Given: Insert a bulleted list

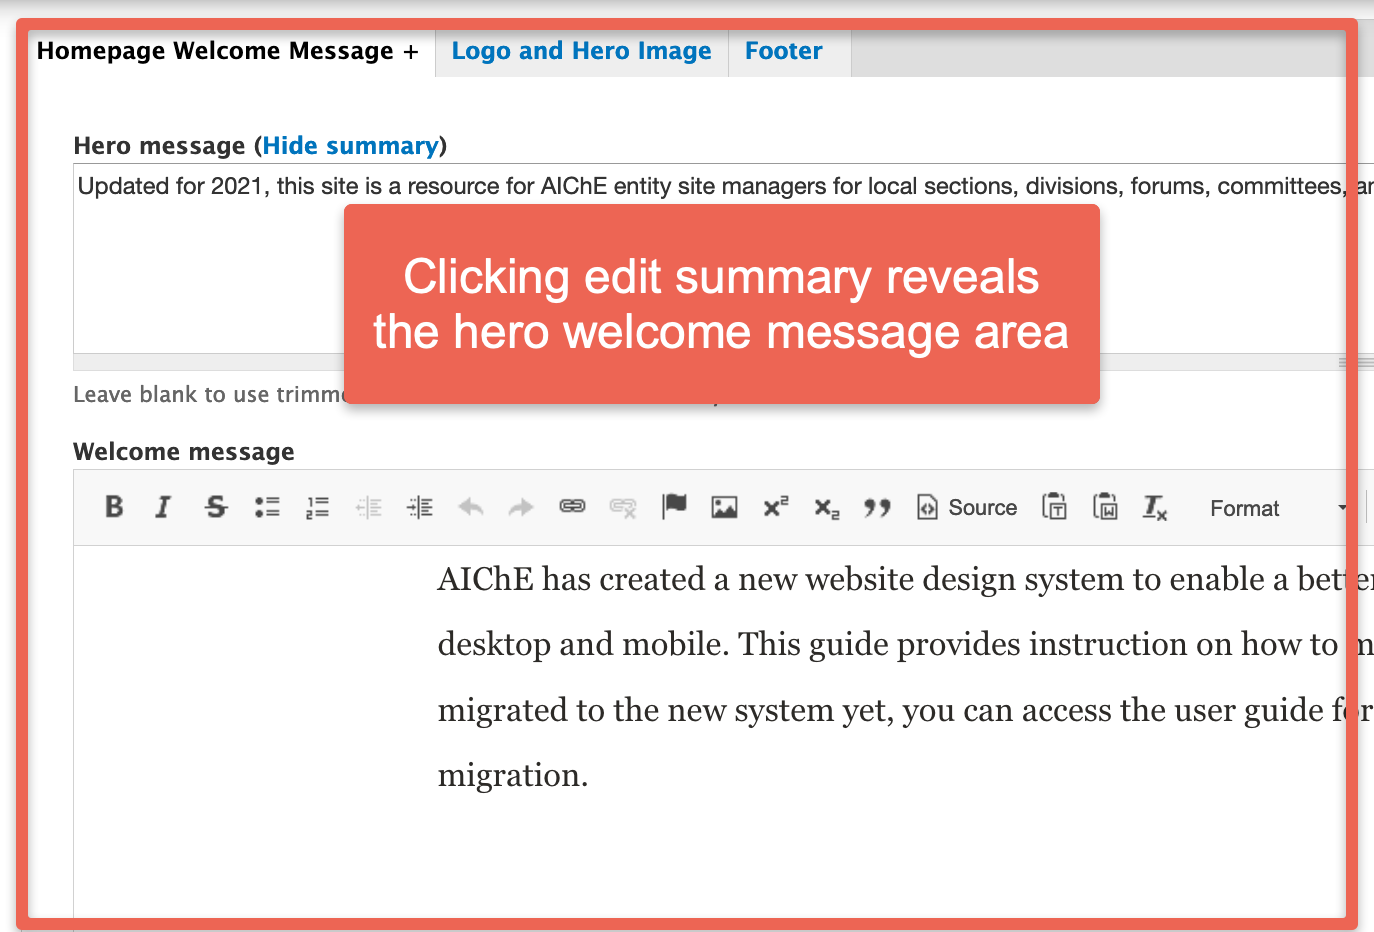Looking at the screenshot, I should click(267, 507).
